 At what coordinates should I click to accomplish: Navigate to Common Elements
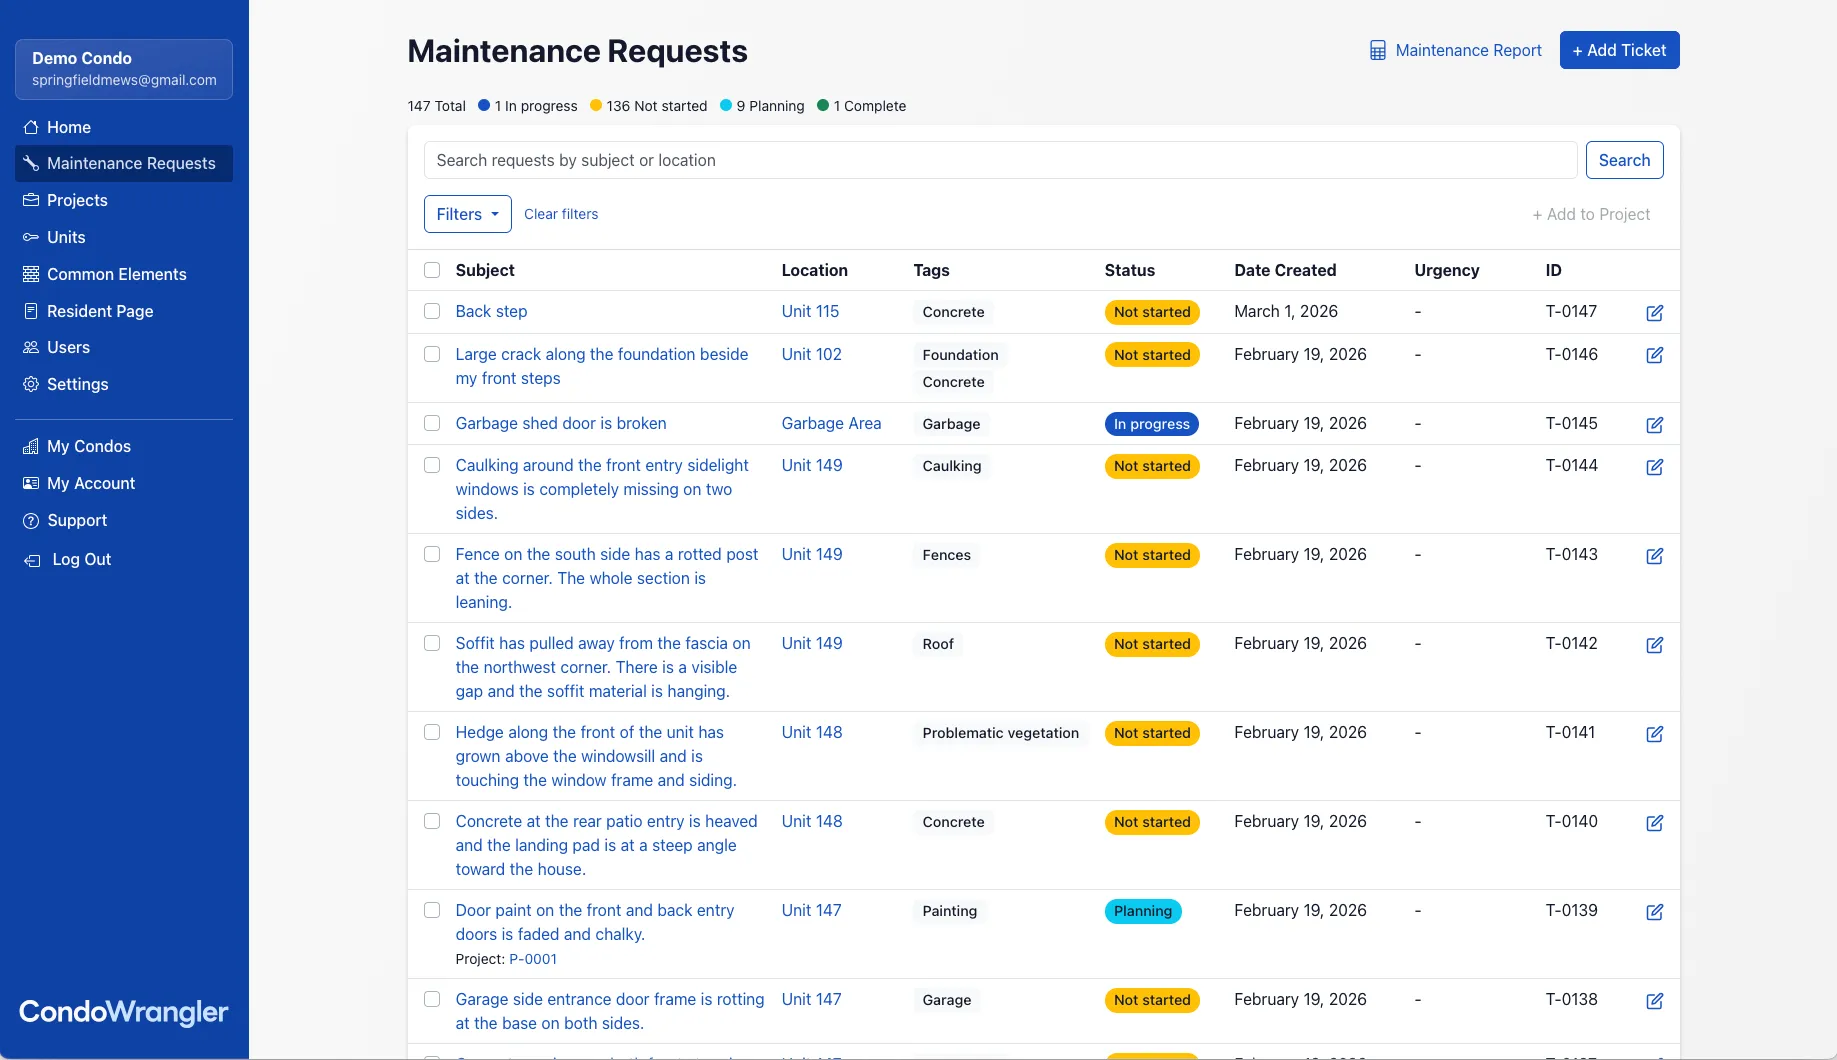click(x=124, y=274)
